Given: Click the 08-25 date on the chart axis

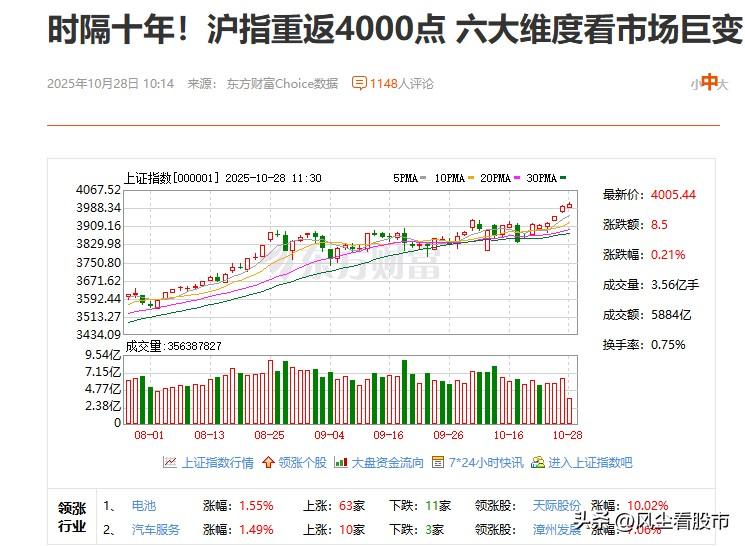Looking at the screenshot, I should pyautogui.click(x=269, y=435).
